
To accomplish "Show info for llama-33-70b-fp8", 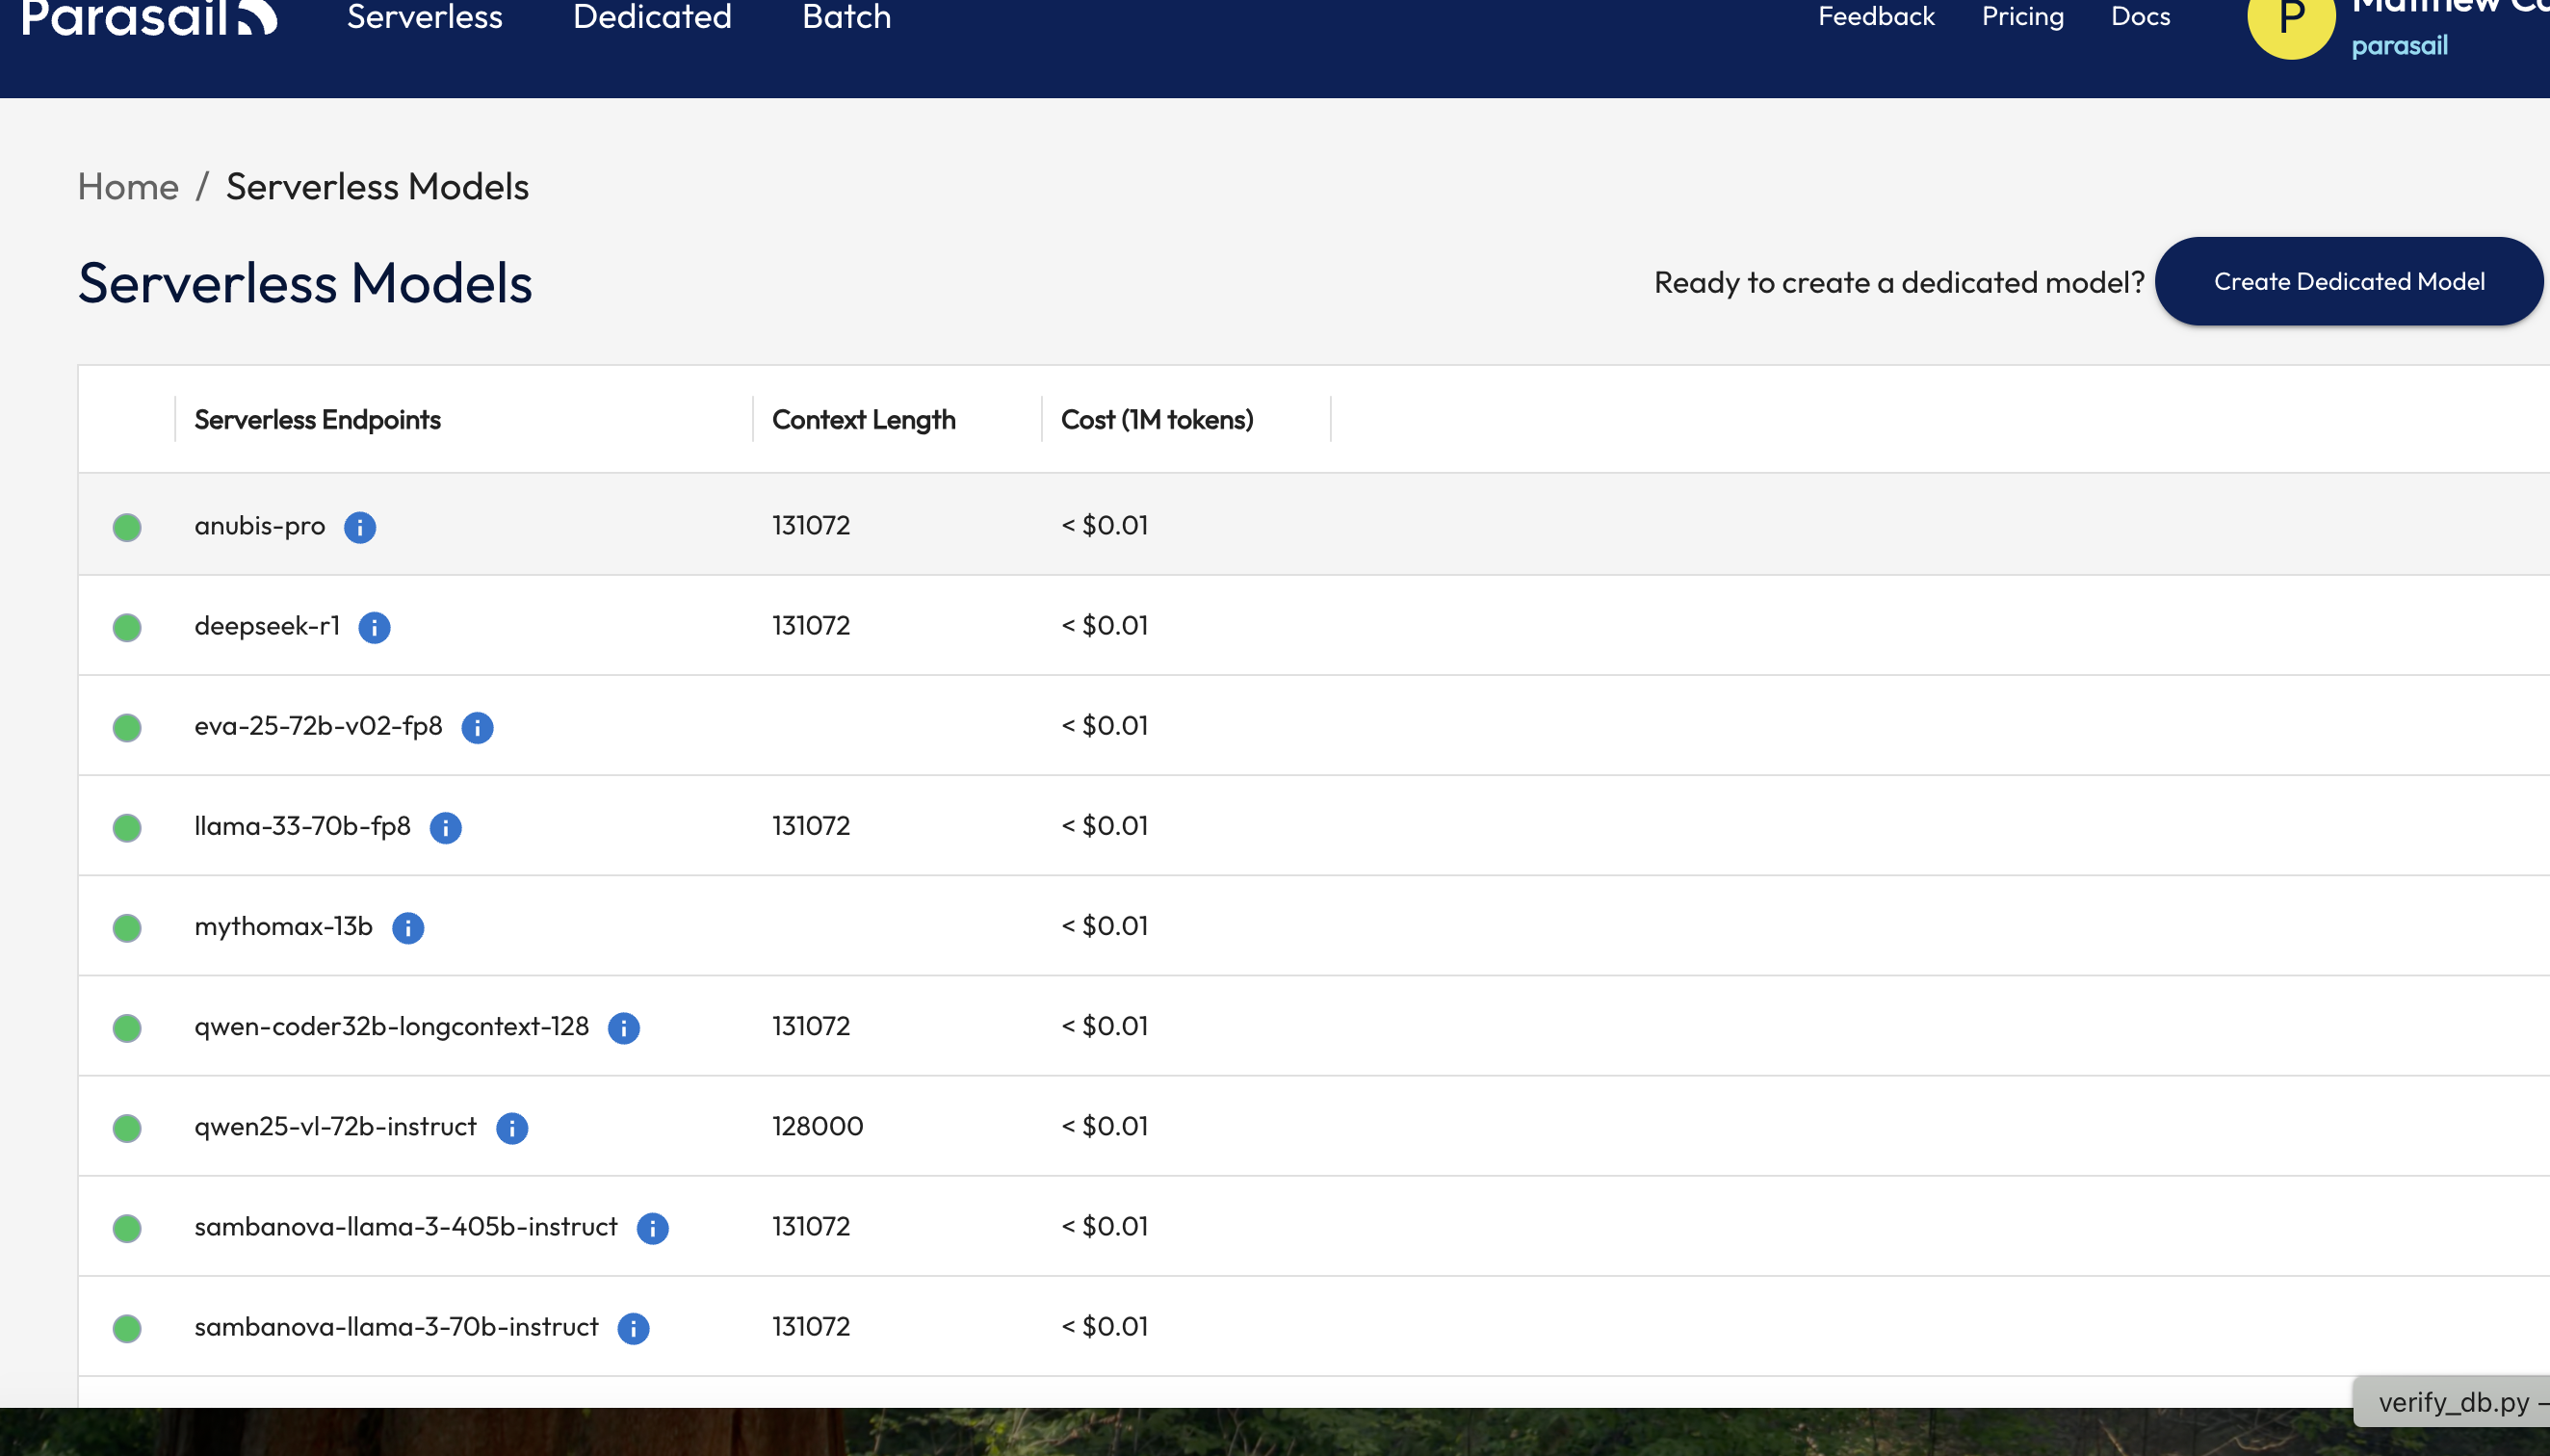I will pyautogui.click(x=445, y=827).
